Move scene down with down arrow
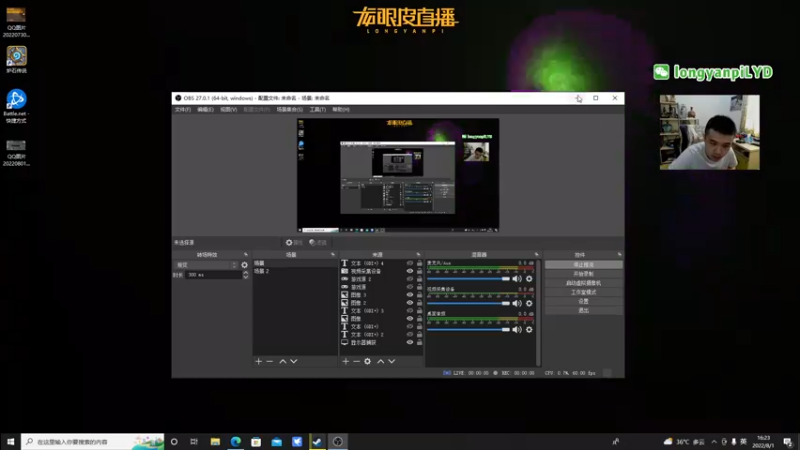 tap(294, 361)
